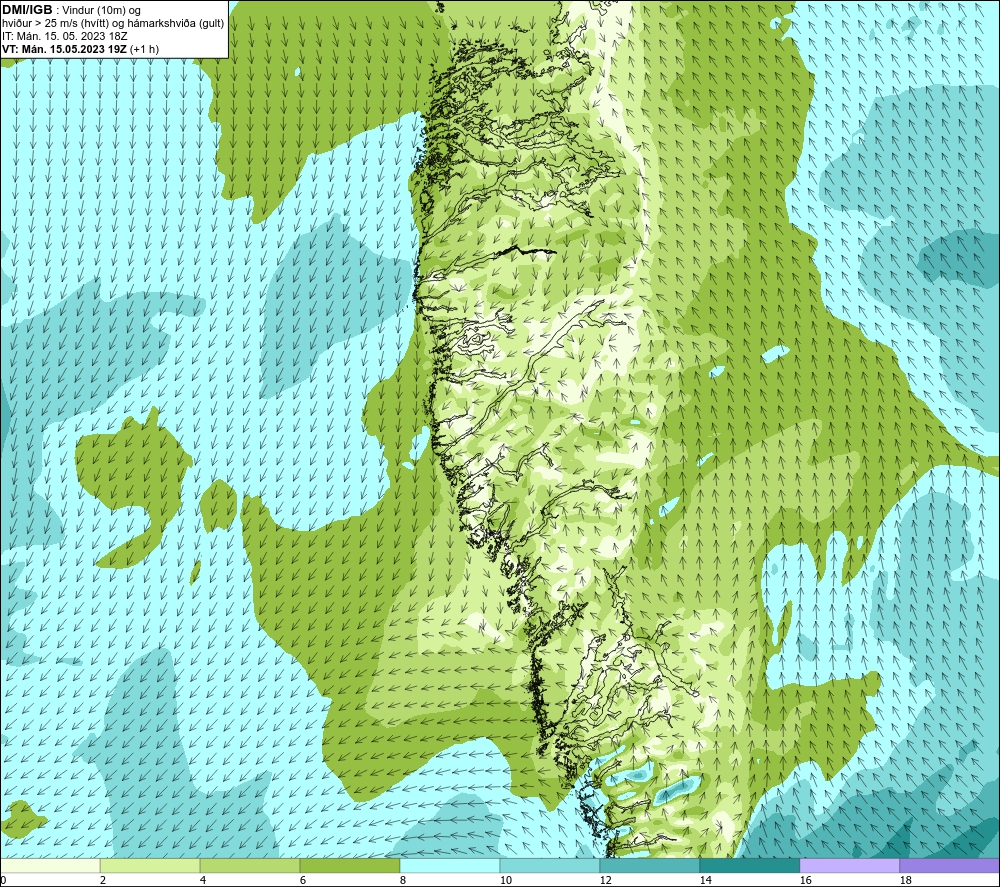
Task: Click the scale label '8'
Action: [403, 881]
